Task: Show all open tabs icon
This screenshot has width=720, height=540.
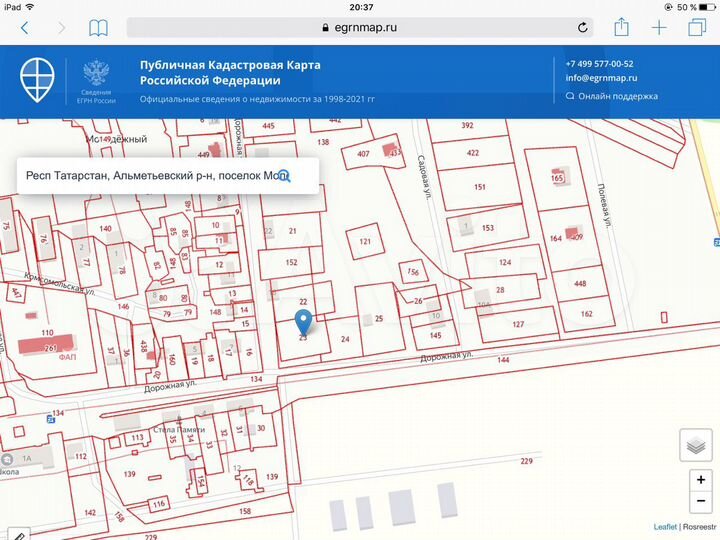Action: pos(696,28)
